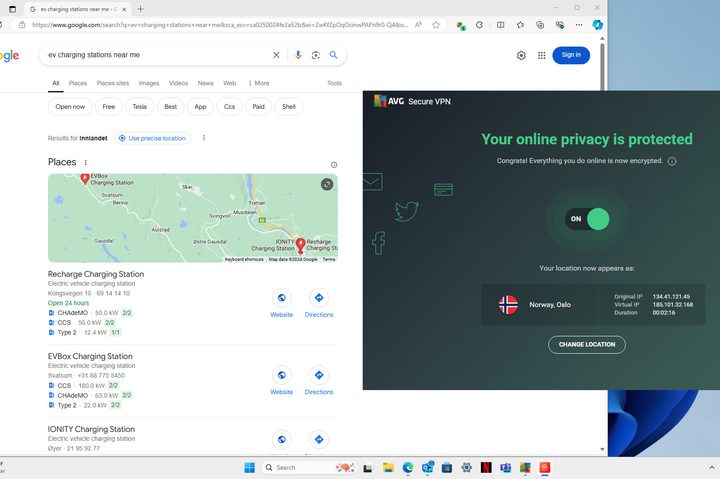The width and height of the screenshot is (720, 479).
Task: Expand the map with the fullscreen icon
Action: [x=327, y=184]
